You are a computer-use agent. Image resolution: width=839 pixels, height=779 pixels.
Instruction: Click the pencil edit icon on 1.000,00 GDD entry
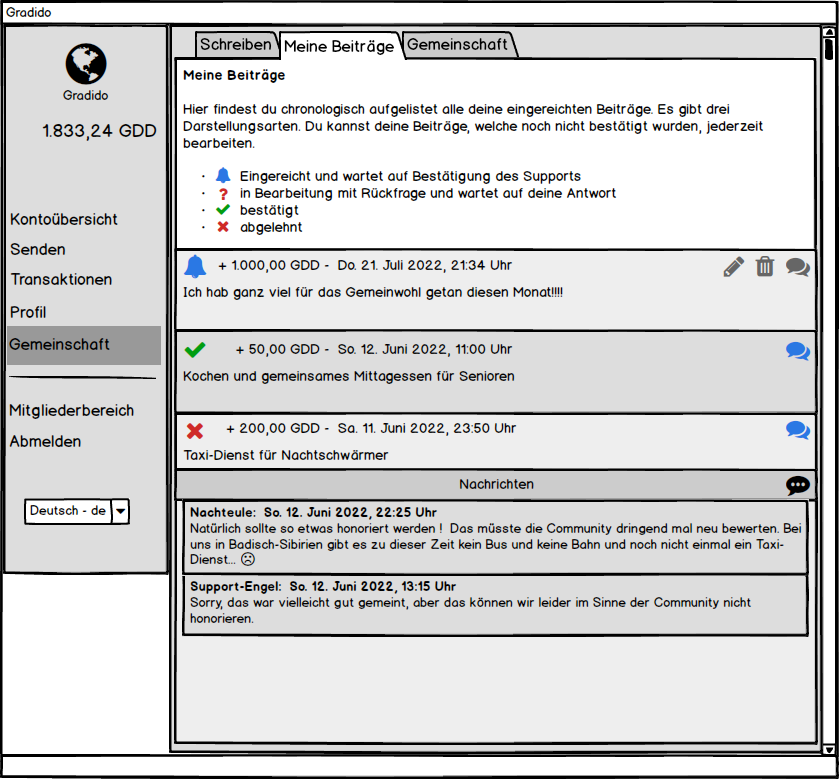734,267
